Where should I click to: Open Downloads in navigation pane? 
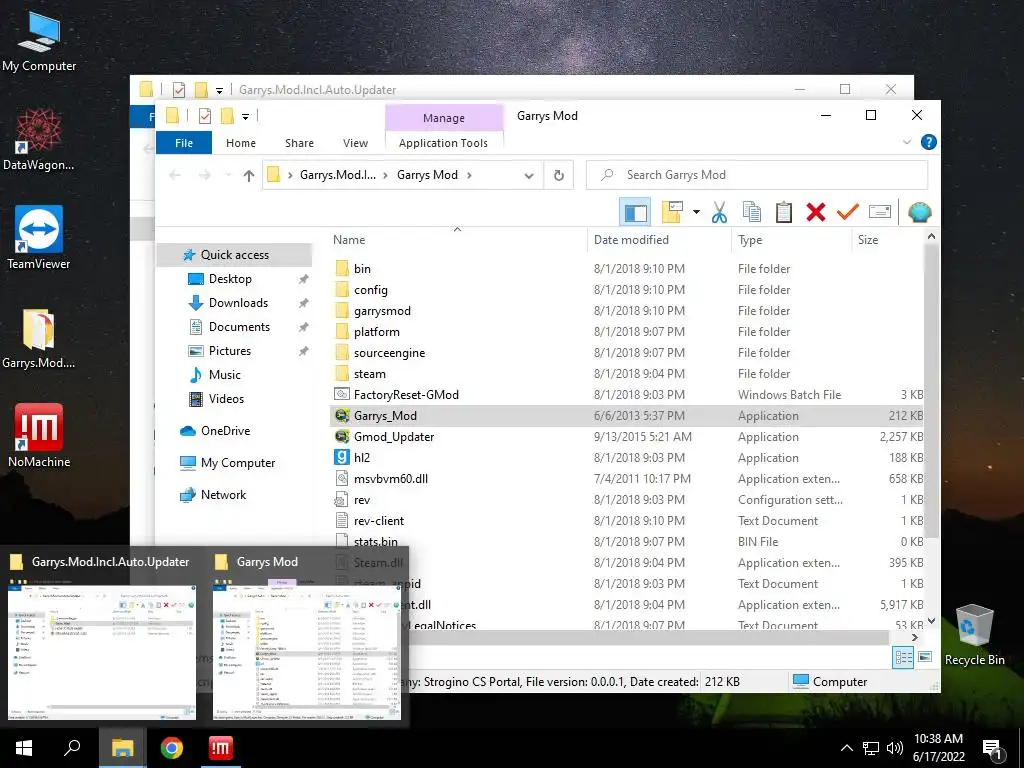tap(238, 303)
